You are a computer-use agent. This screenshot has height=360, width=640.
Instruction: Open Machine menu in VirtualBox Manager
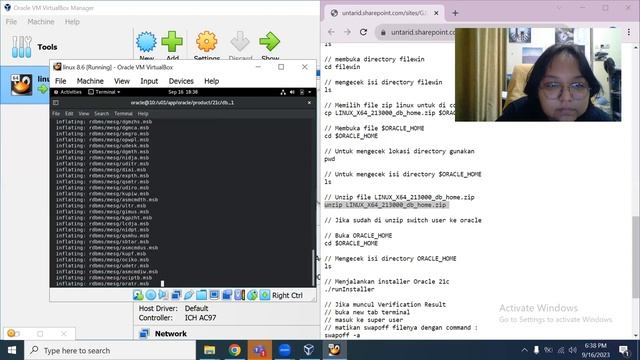[41, 22]
